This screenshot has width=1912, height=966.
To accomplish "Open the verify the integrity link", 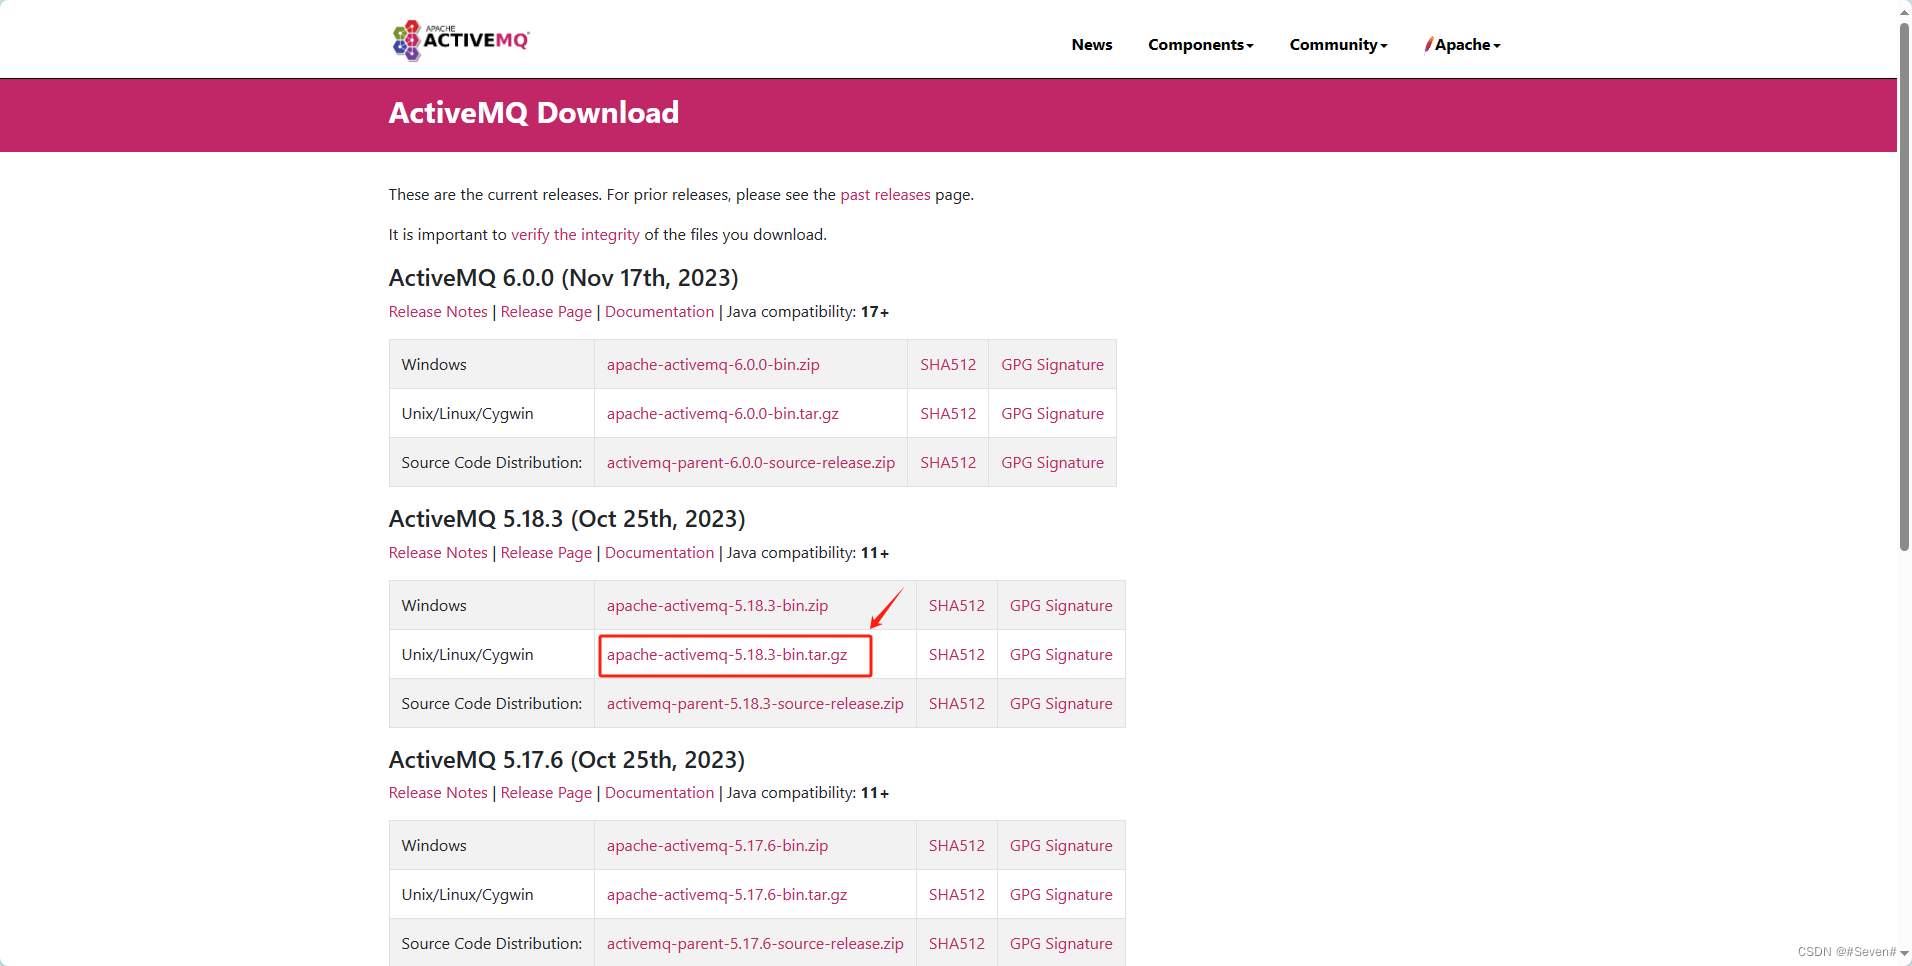I will tap(575, 235).
